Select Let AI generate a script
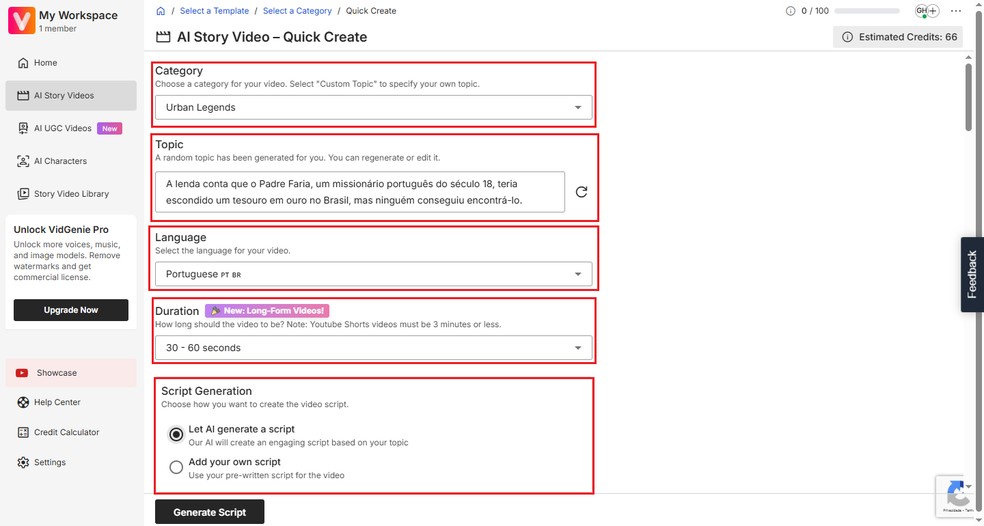984x526 pixels. [x=176, y=434]
